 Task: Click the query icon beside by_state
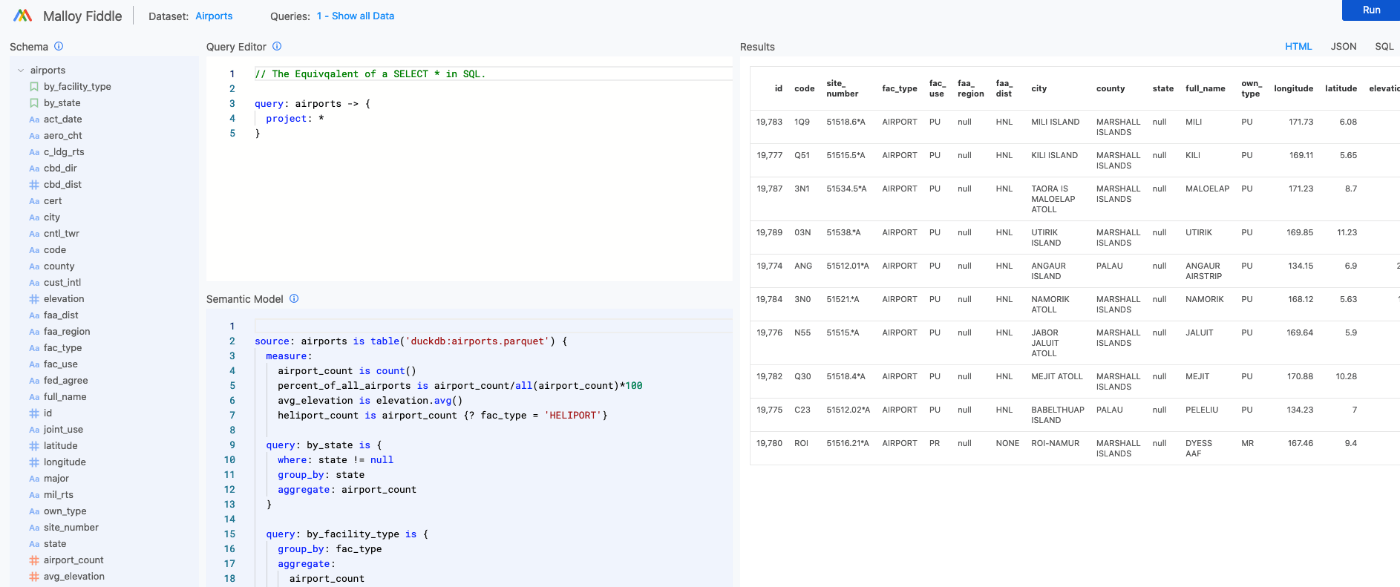coord(34,103)
